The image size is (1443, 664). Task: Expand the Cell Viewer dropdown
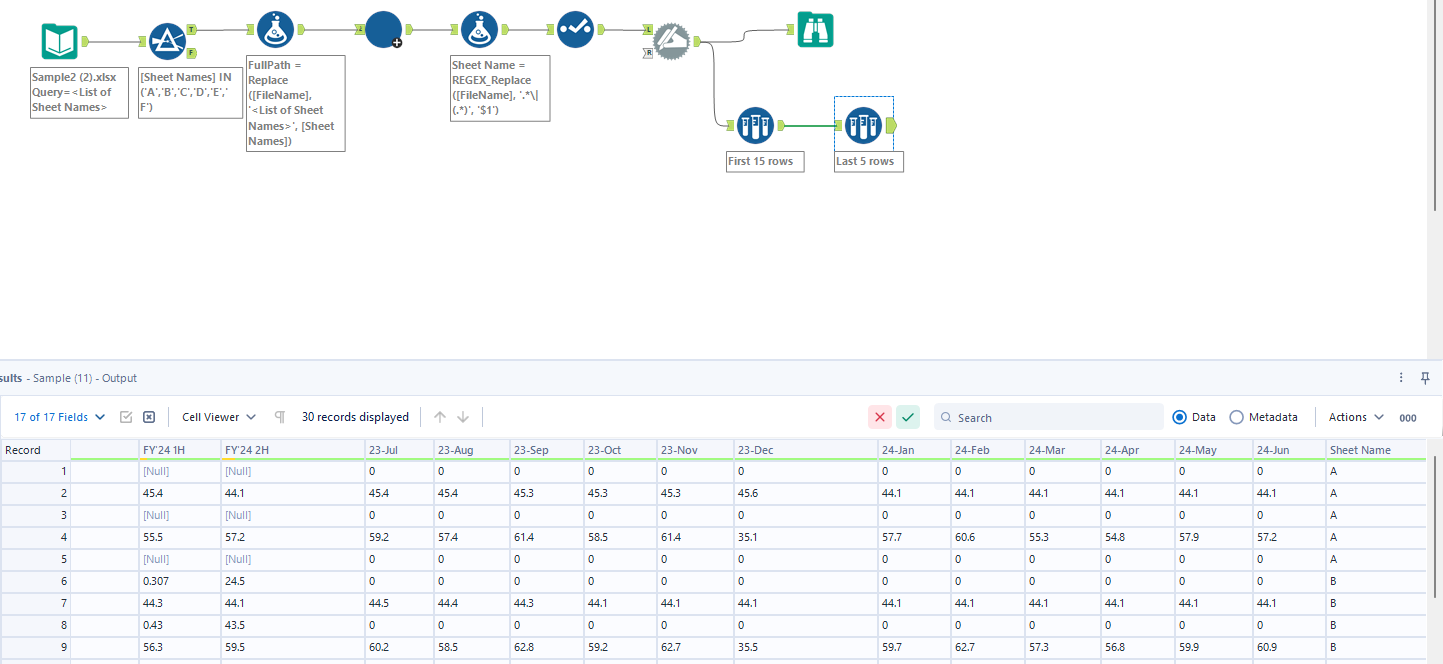click(219, 417)
